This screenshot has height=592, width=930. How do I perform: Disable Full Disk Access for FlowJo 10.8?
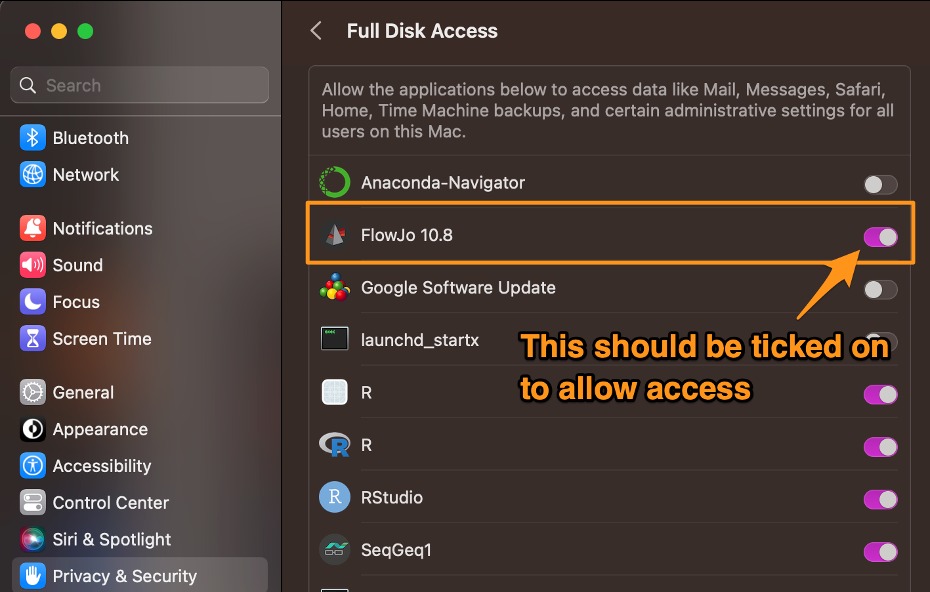point(880,237)
